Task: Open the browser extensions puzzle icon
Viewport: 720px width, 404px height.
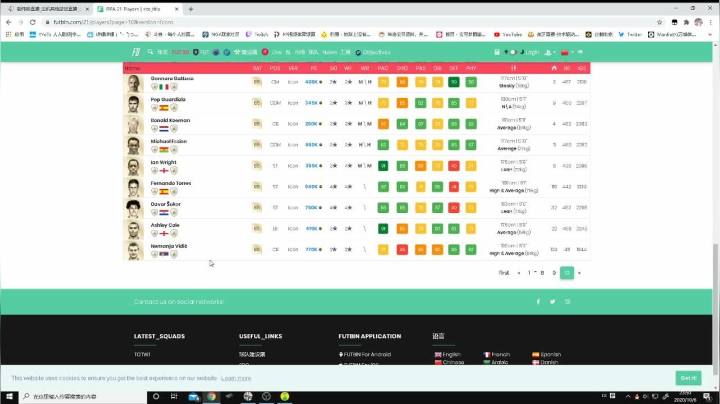Action: tap(686, 22)
